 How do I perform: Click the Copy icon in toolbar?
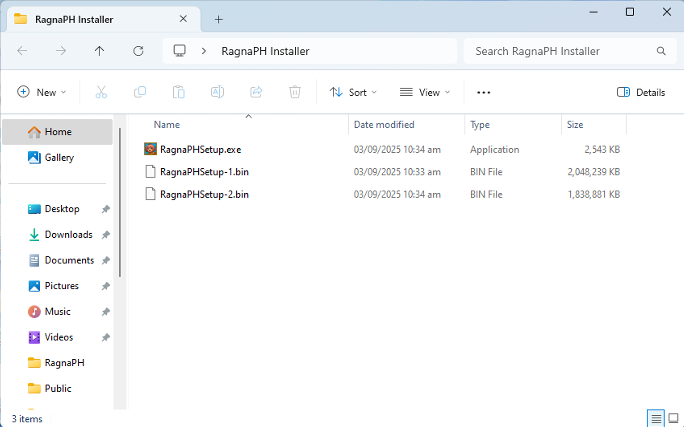click(x=140, y=92)
